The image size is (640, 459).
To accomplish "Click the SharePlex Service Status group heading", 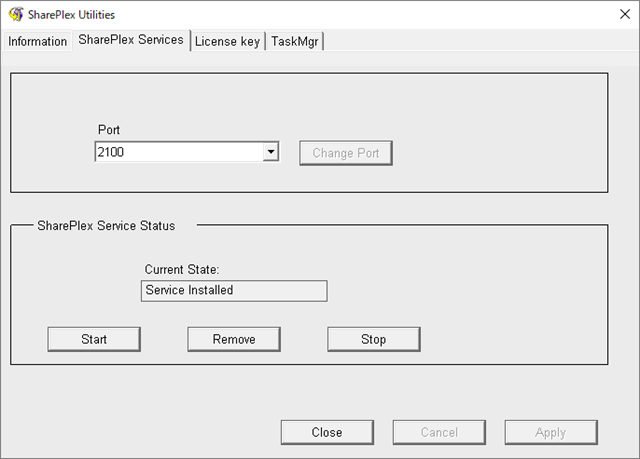I will 106,226.
